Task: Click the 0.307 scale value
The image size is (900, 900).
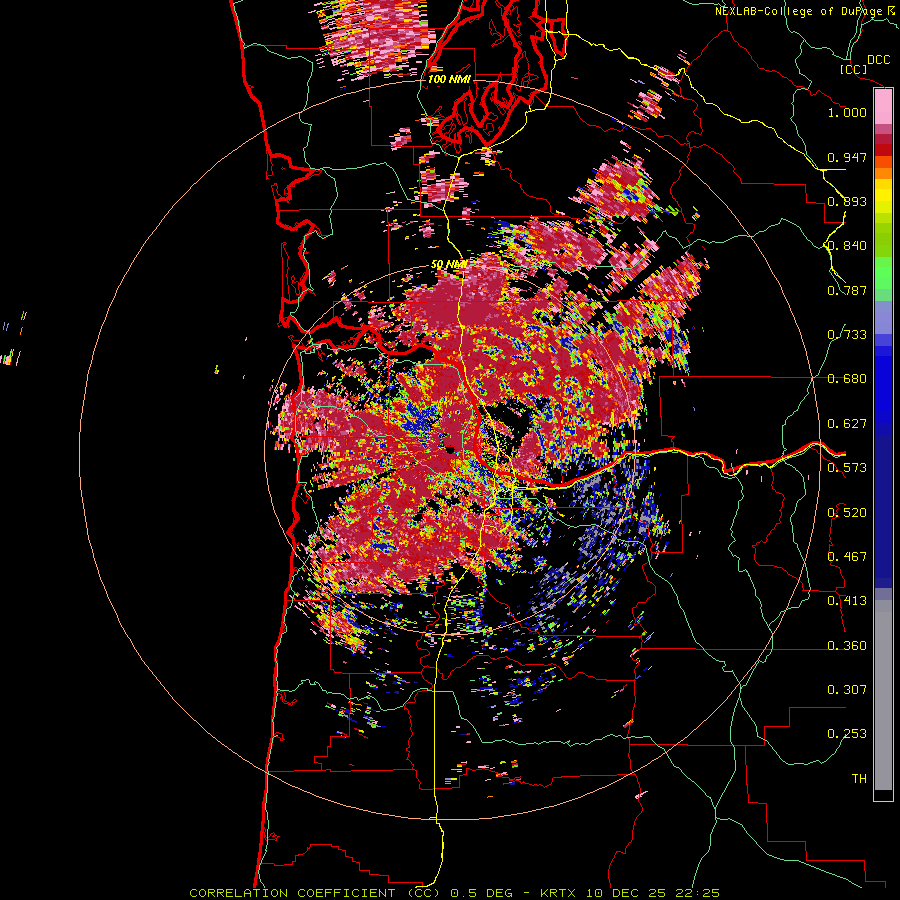Action: coord(847,690)
